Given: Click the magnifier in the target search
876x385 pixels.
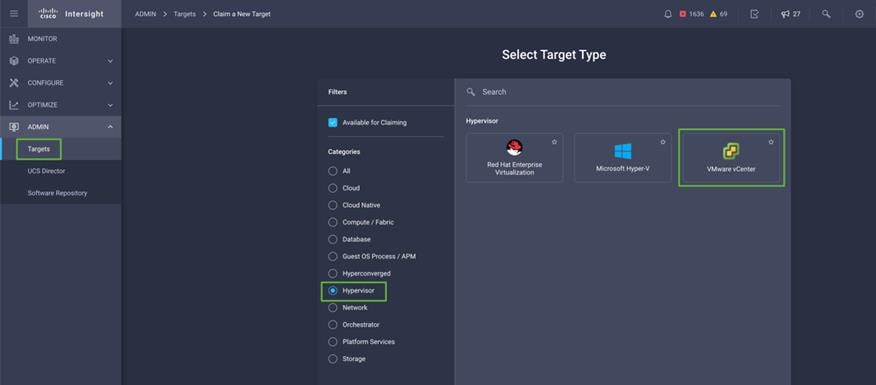Looking at the screenshot, I should coord(471,92).
